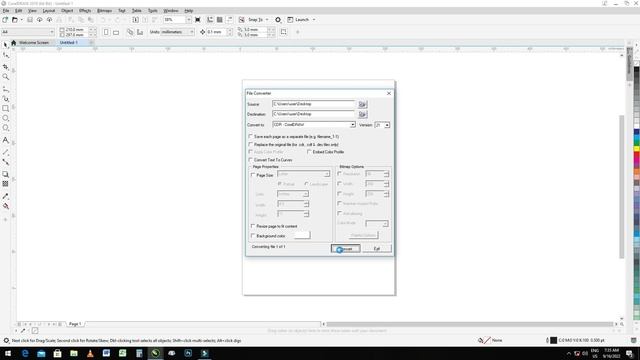Click the New document icon
Viewport: 640px width, 360px height.
coord(5,20)
